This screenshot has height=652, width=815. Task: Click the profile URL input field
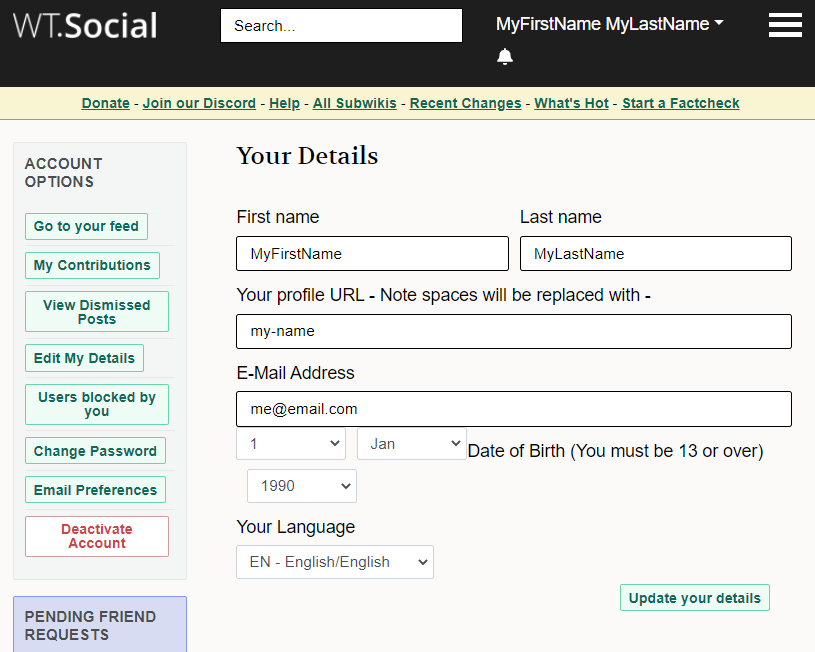[x=514, y=331]
